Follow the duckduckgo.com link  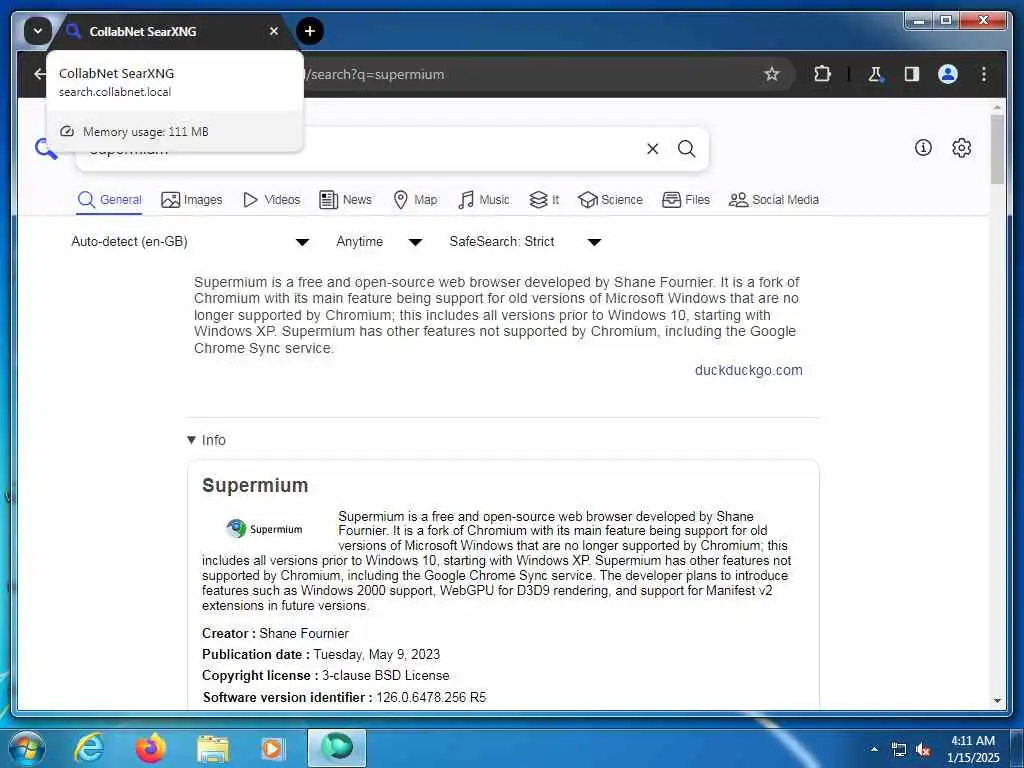coord(748,370)
